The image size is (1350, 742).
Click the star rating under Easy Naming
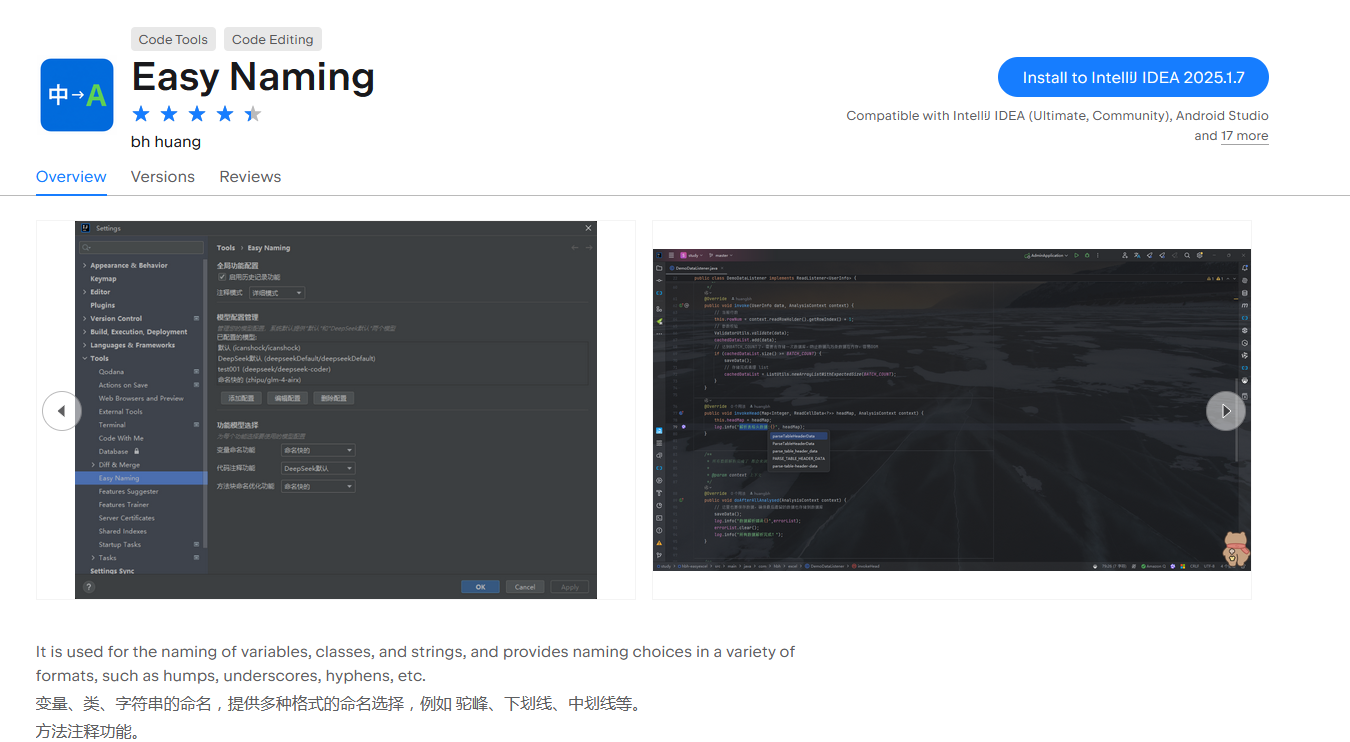[x=197, y=114]
